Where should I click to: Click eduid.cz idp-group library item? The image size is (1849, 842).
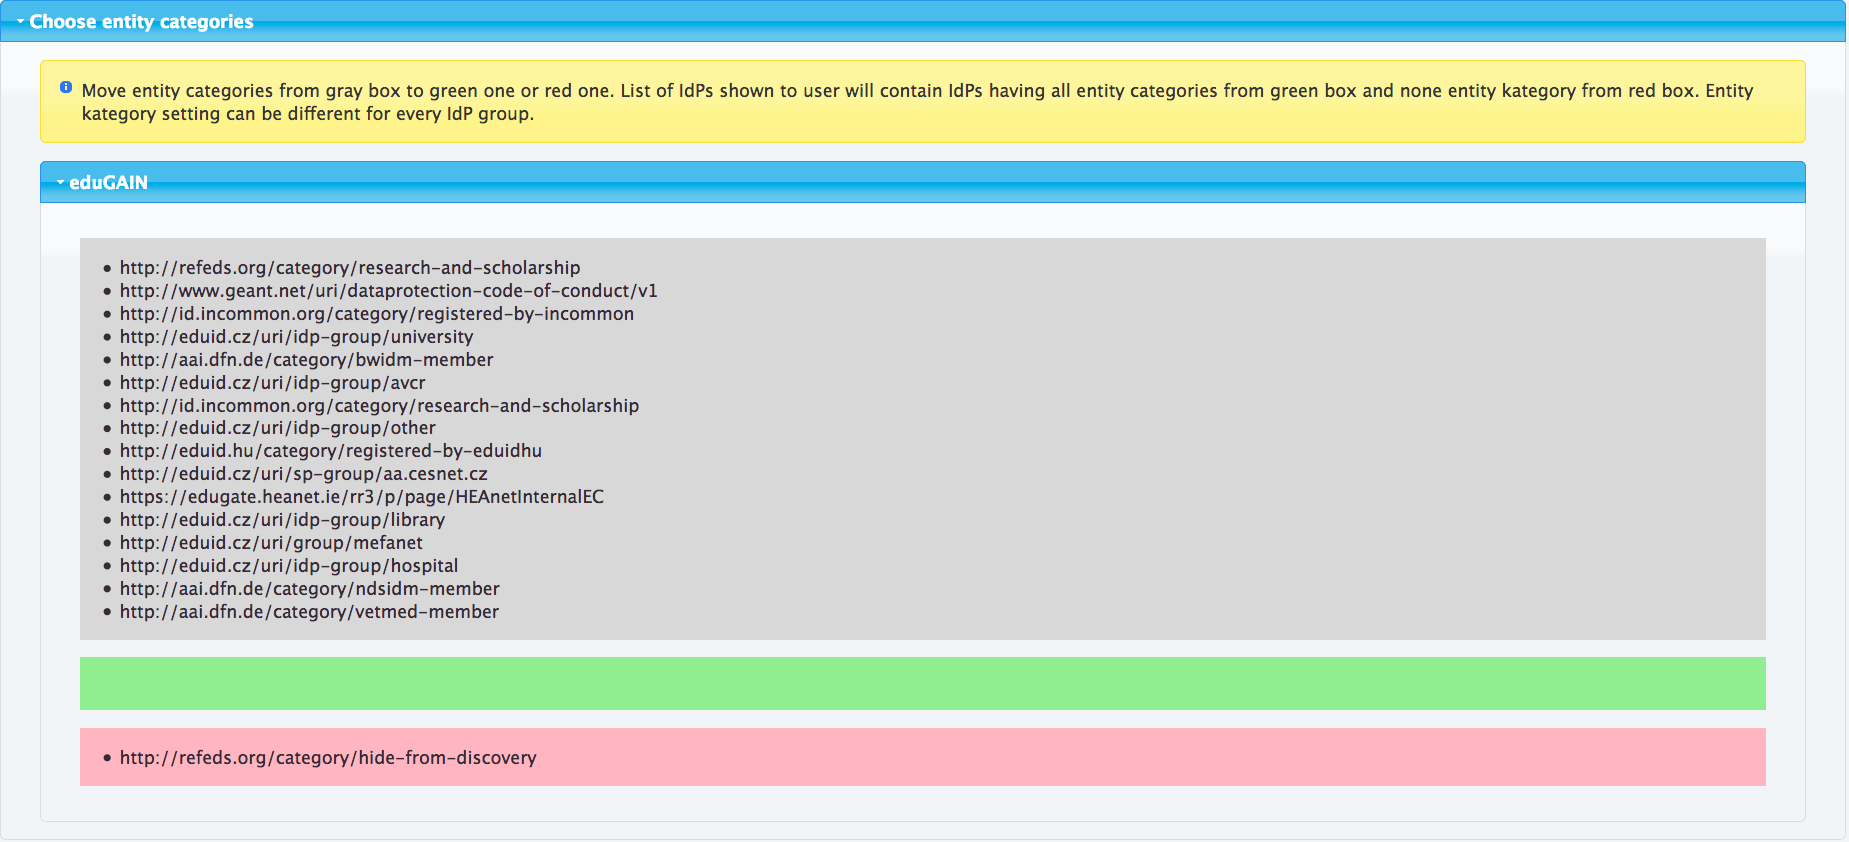(x=282, y=520)
